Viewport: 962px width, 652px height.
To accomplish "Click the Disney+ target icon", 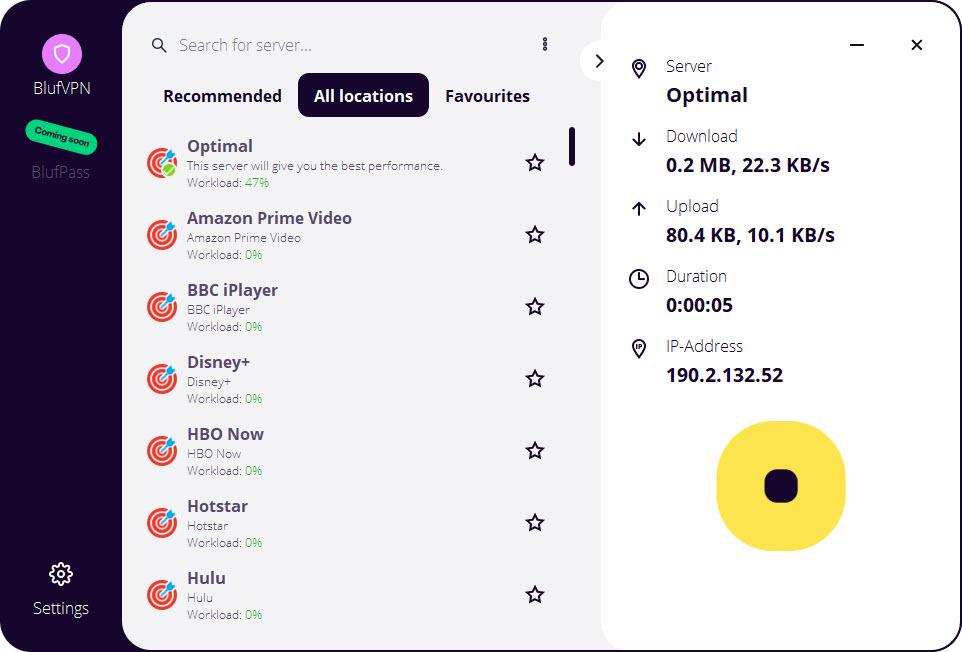I will point(162,378).
